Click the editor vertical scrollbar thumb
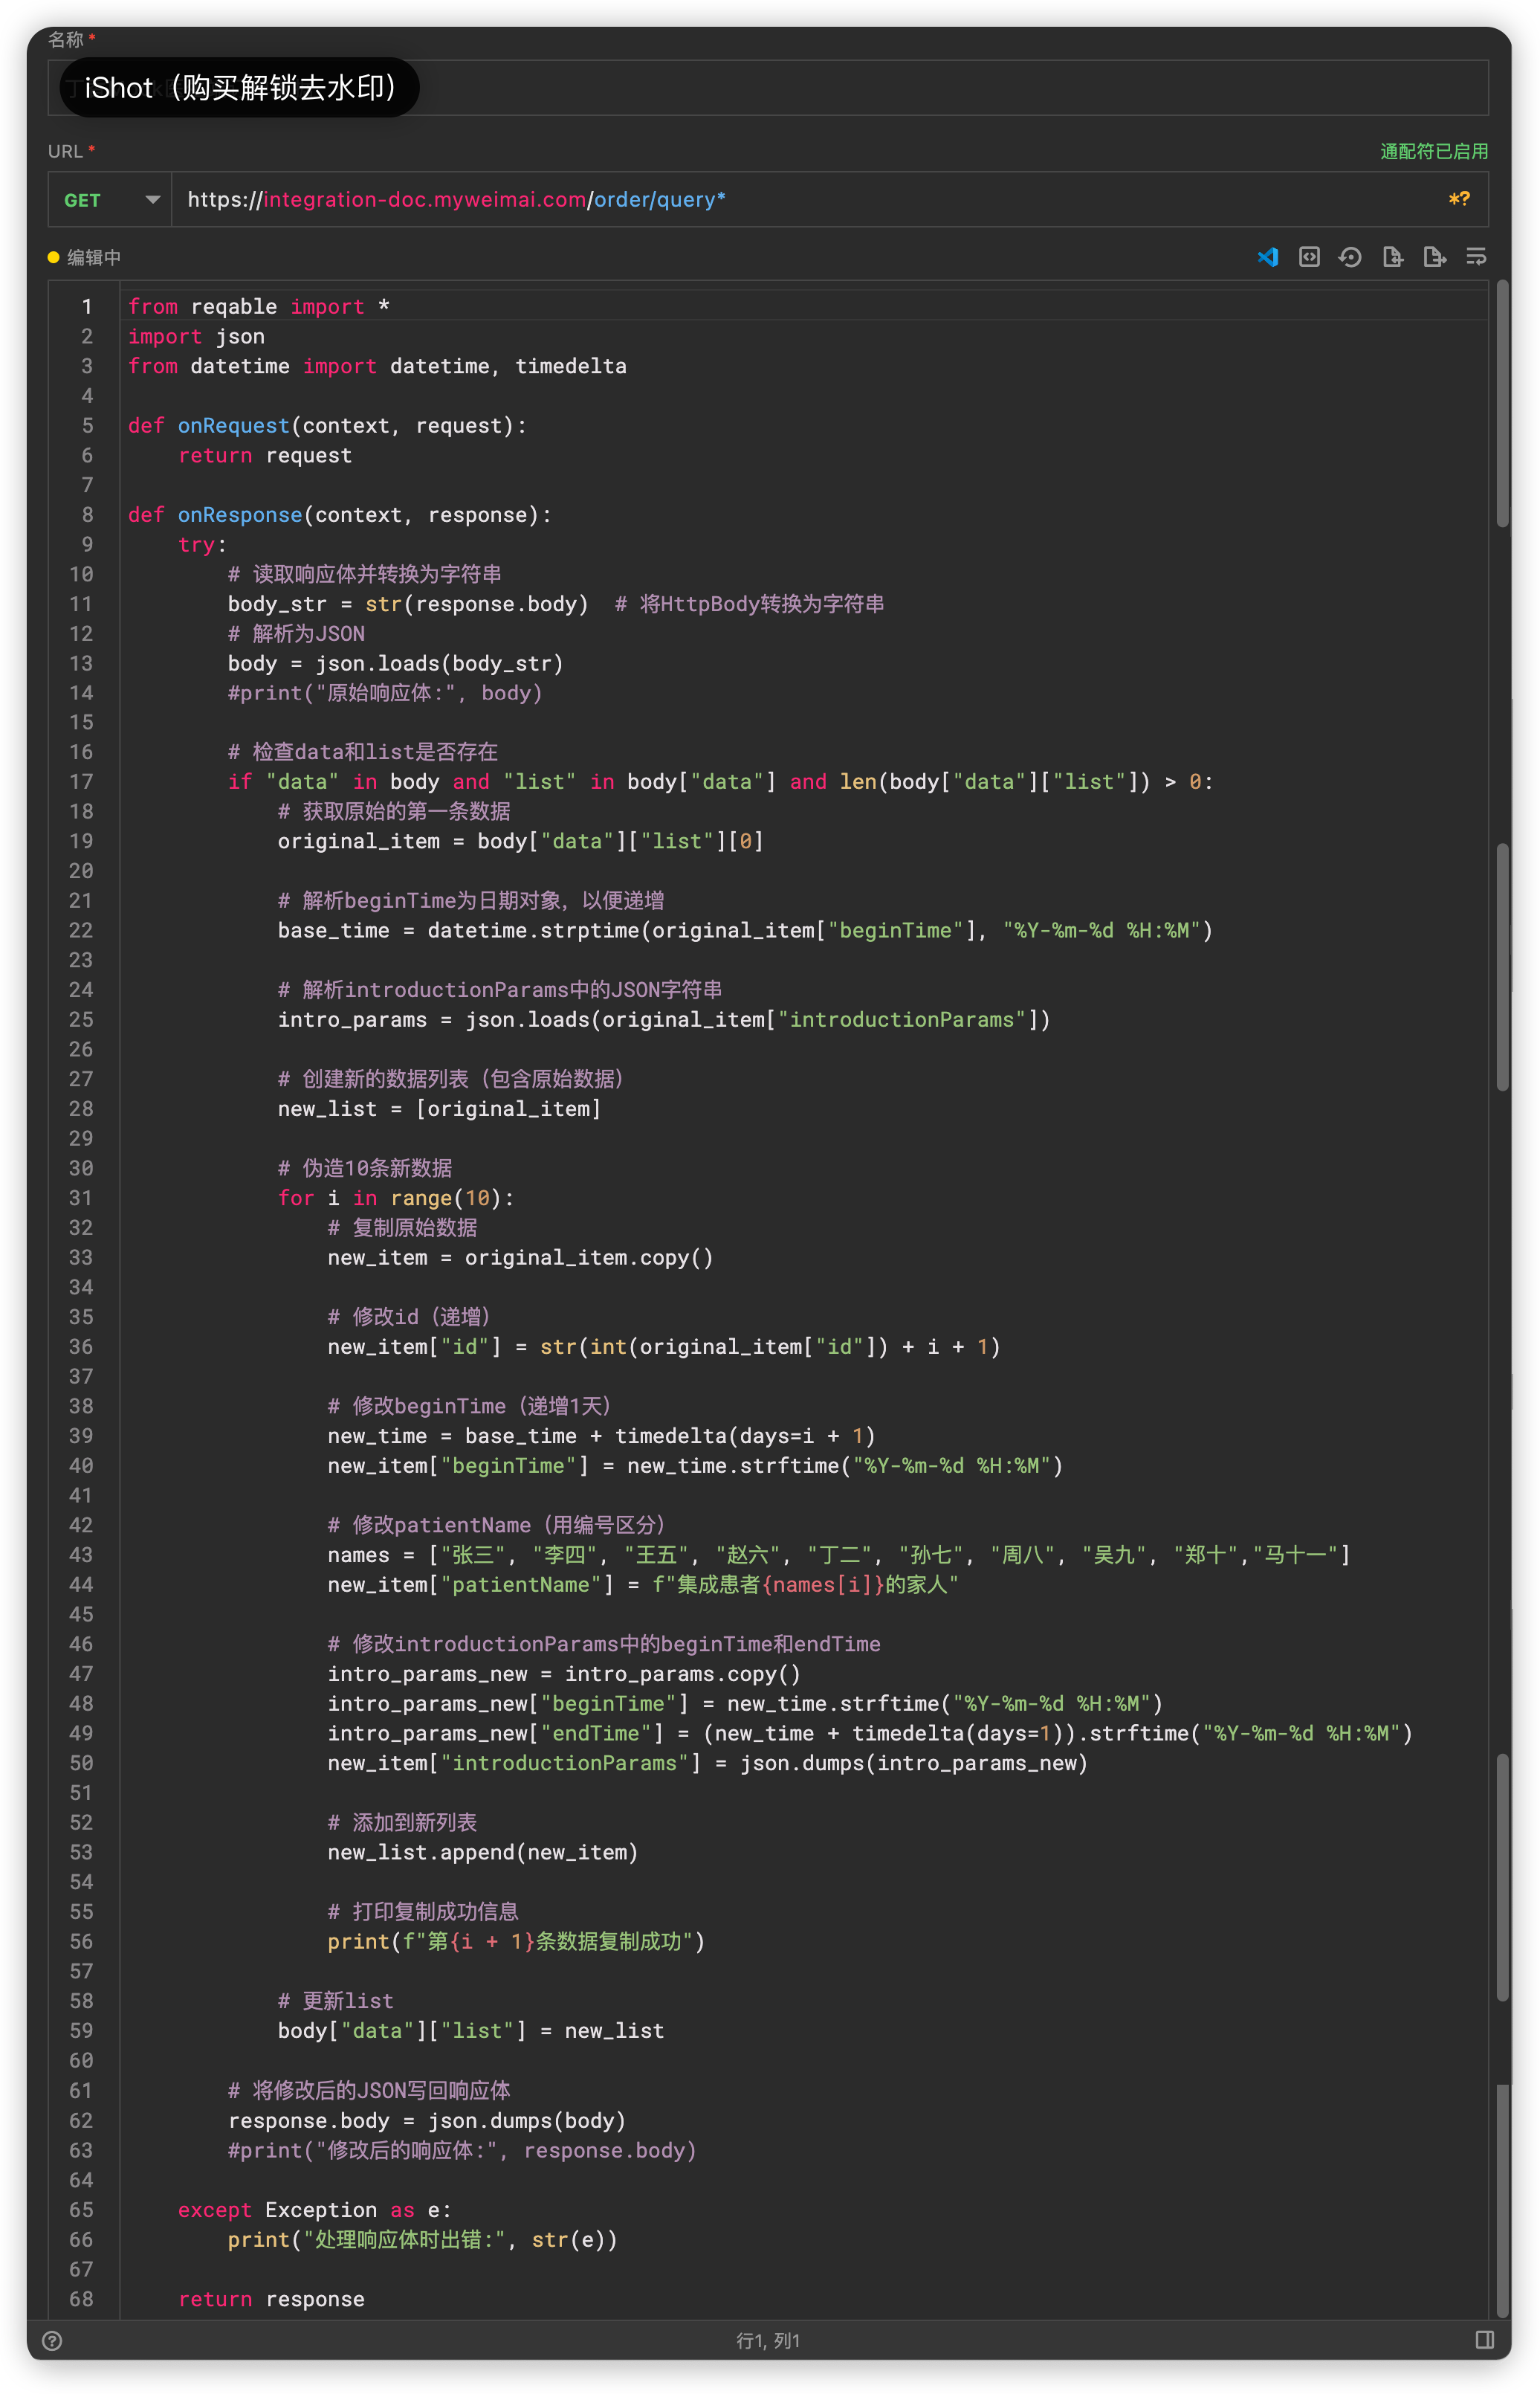1540x2394 pixels. pos(1502,404)
